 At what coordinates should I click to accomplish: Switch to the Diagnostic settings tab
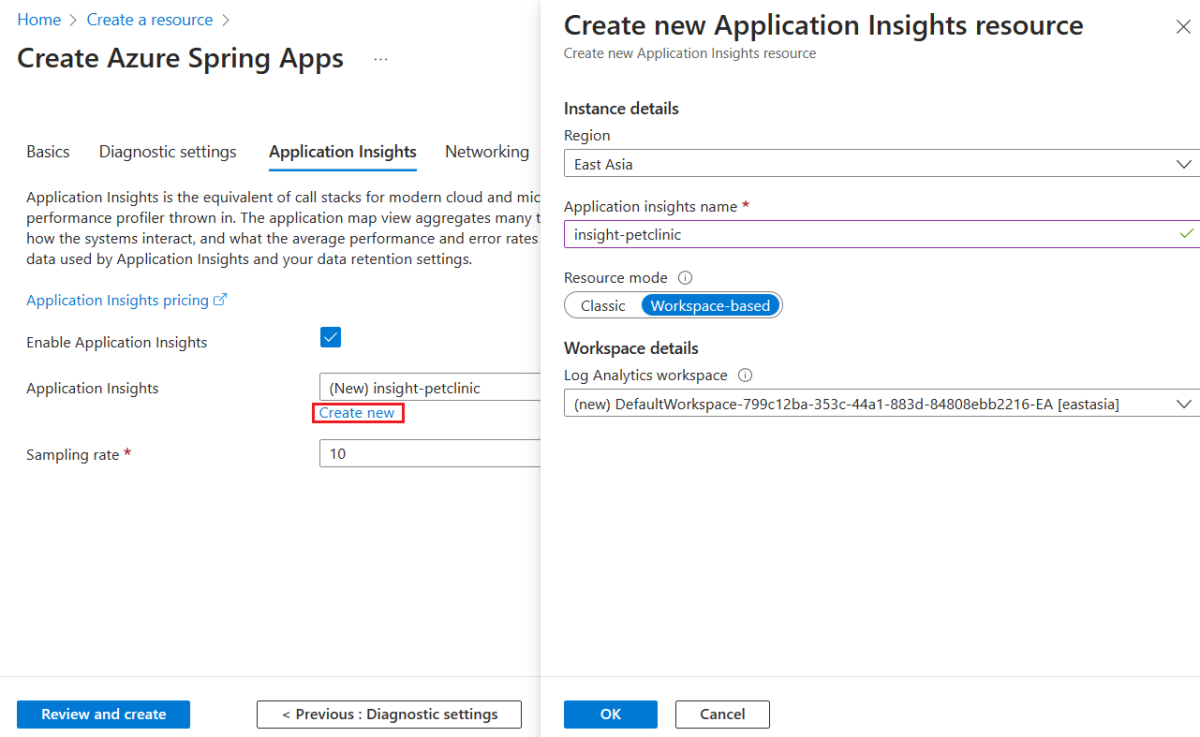168,152
